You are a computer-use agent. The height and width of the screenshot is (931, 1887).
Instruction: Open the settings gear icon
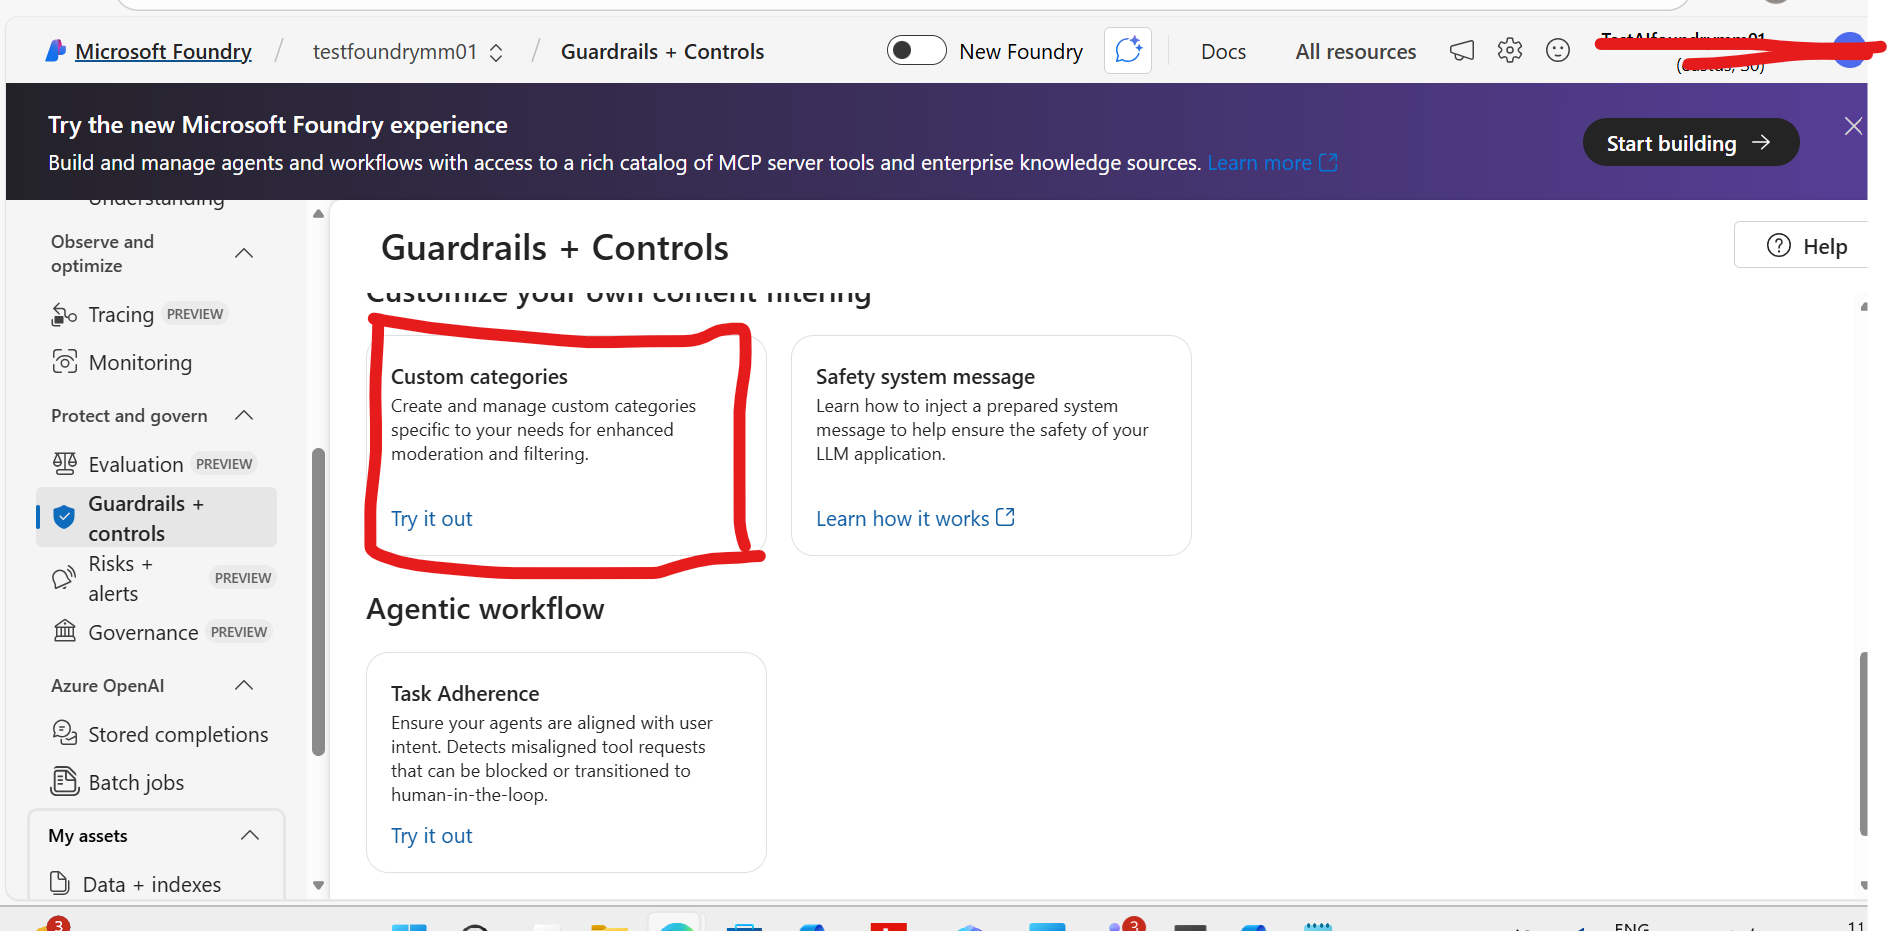tap(1510, 50)
